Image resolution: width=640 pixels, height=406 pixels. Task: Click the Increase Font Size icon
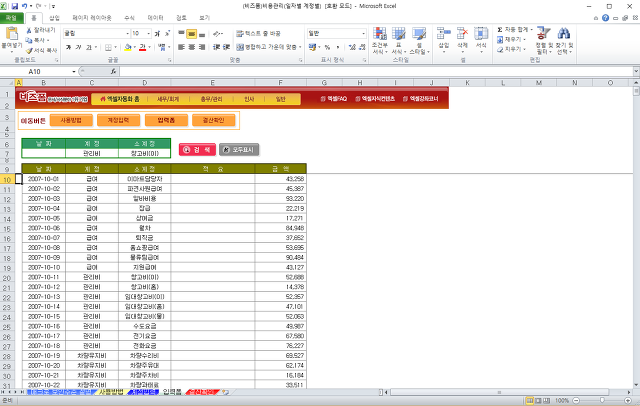click(158, 33)
